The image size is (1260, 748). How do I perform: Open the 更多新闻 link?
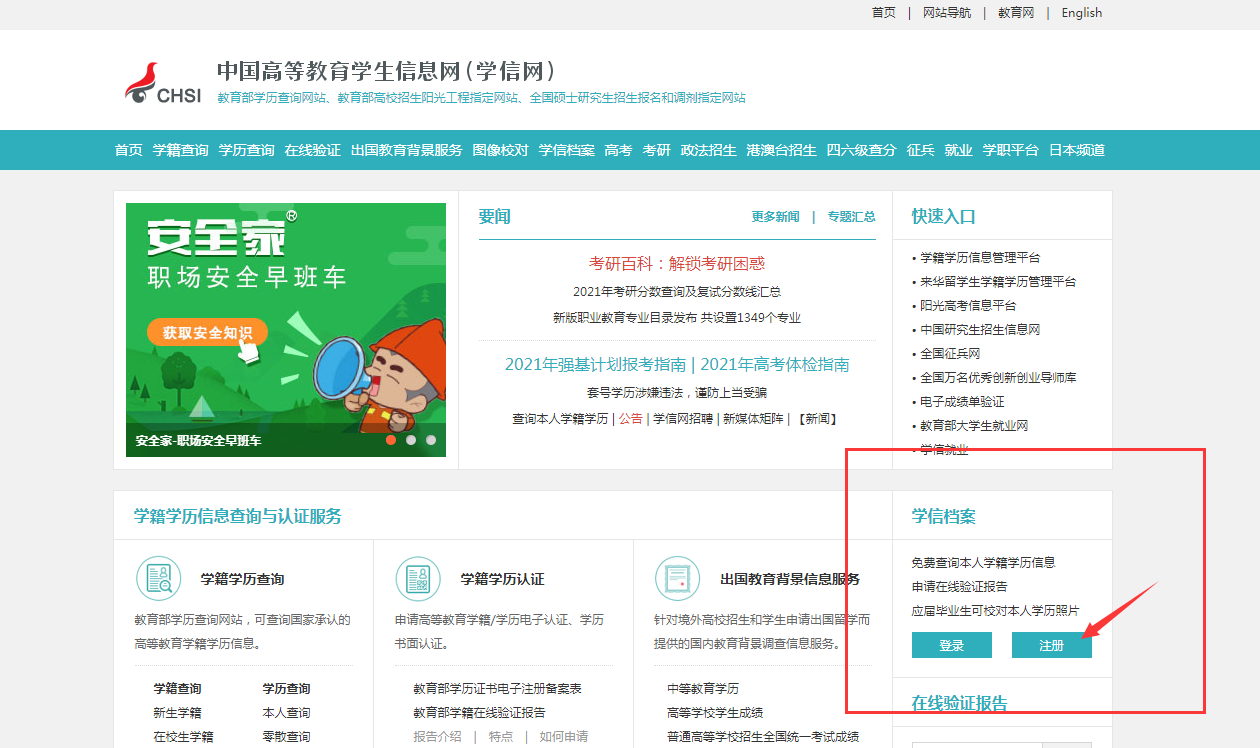[775, 217]
